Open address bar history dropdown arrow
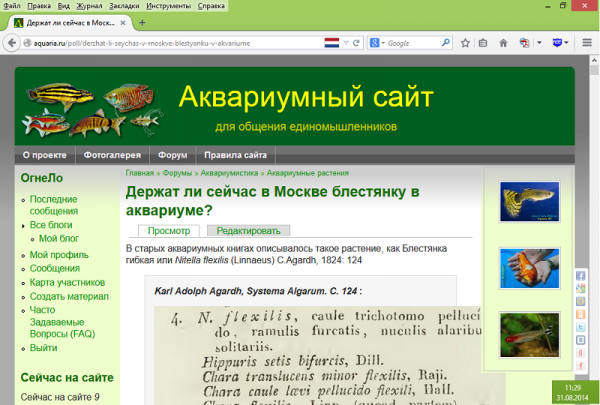The image size is (600, 405). [x=346, y=43]
